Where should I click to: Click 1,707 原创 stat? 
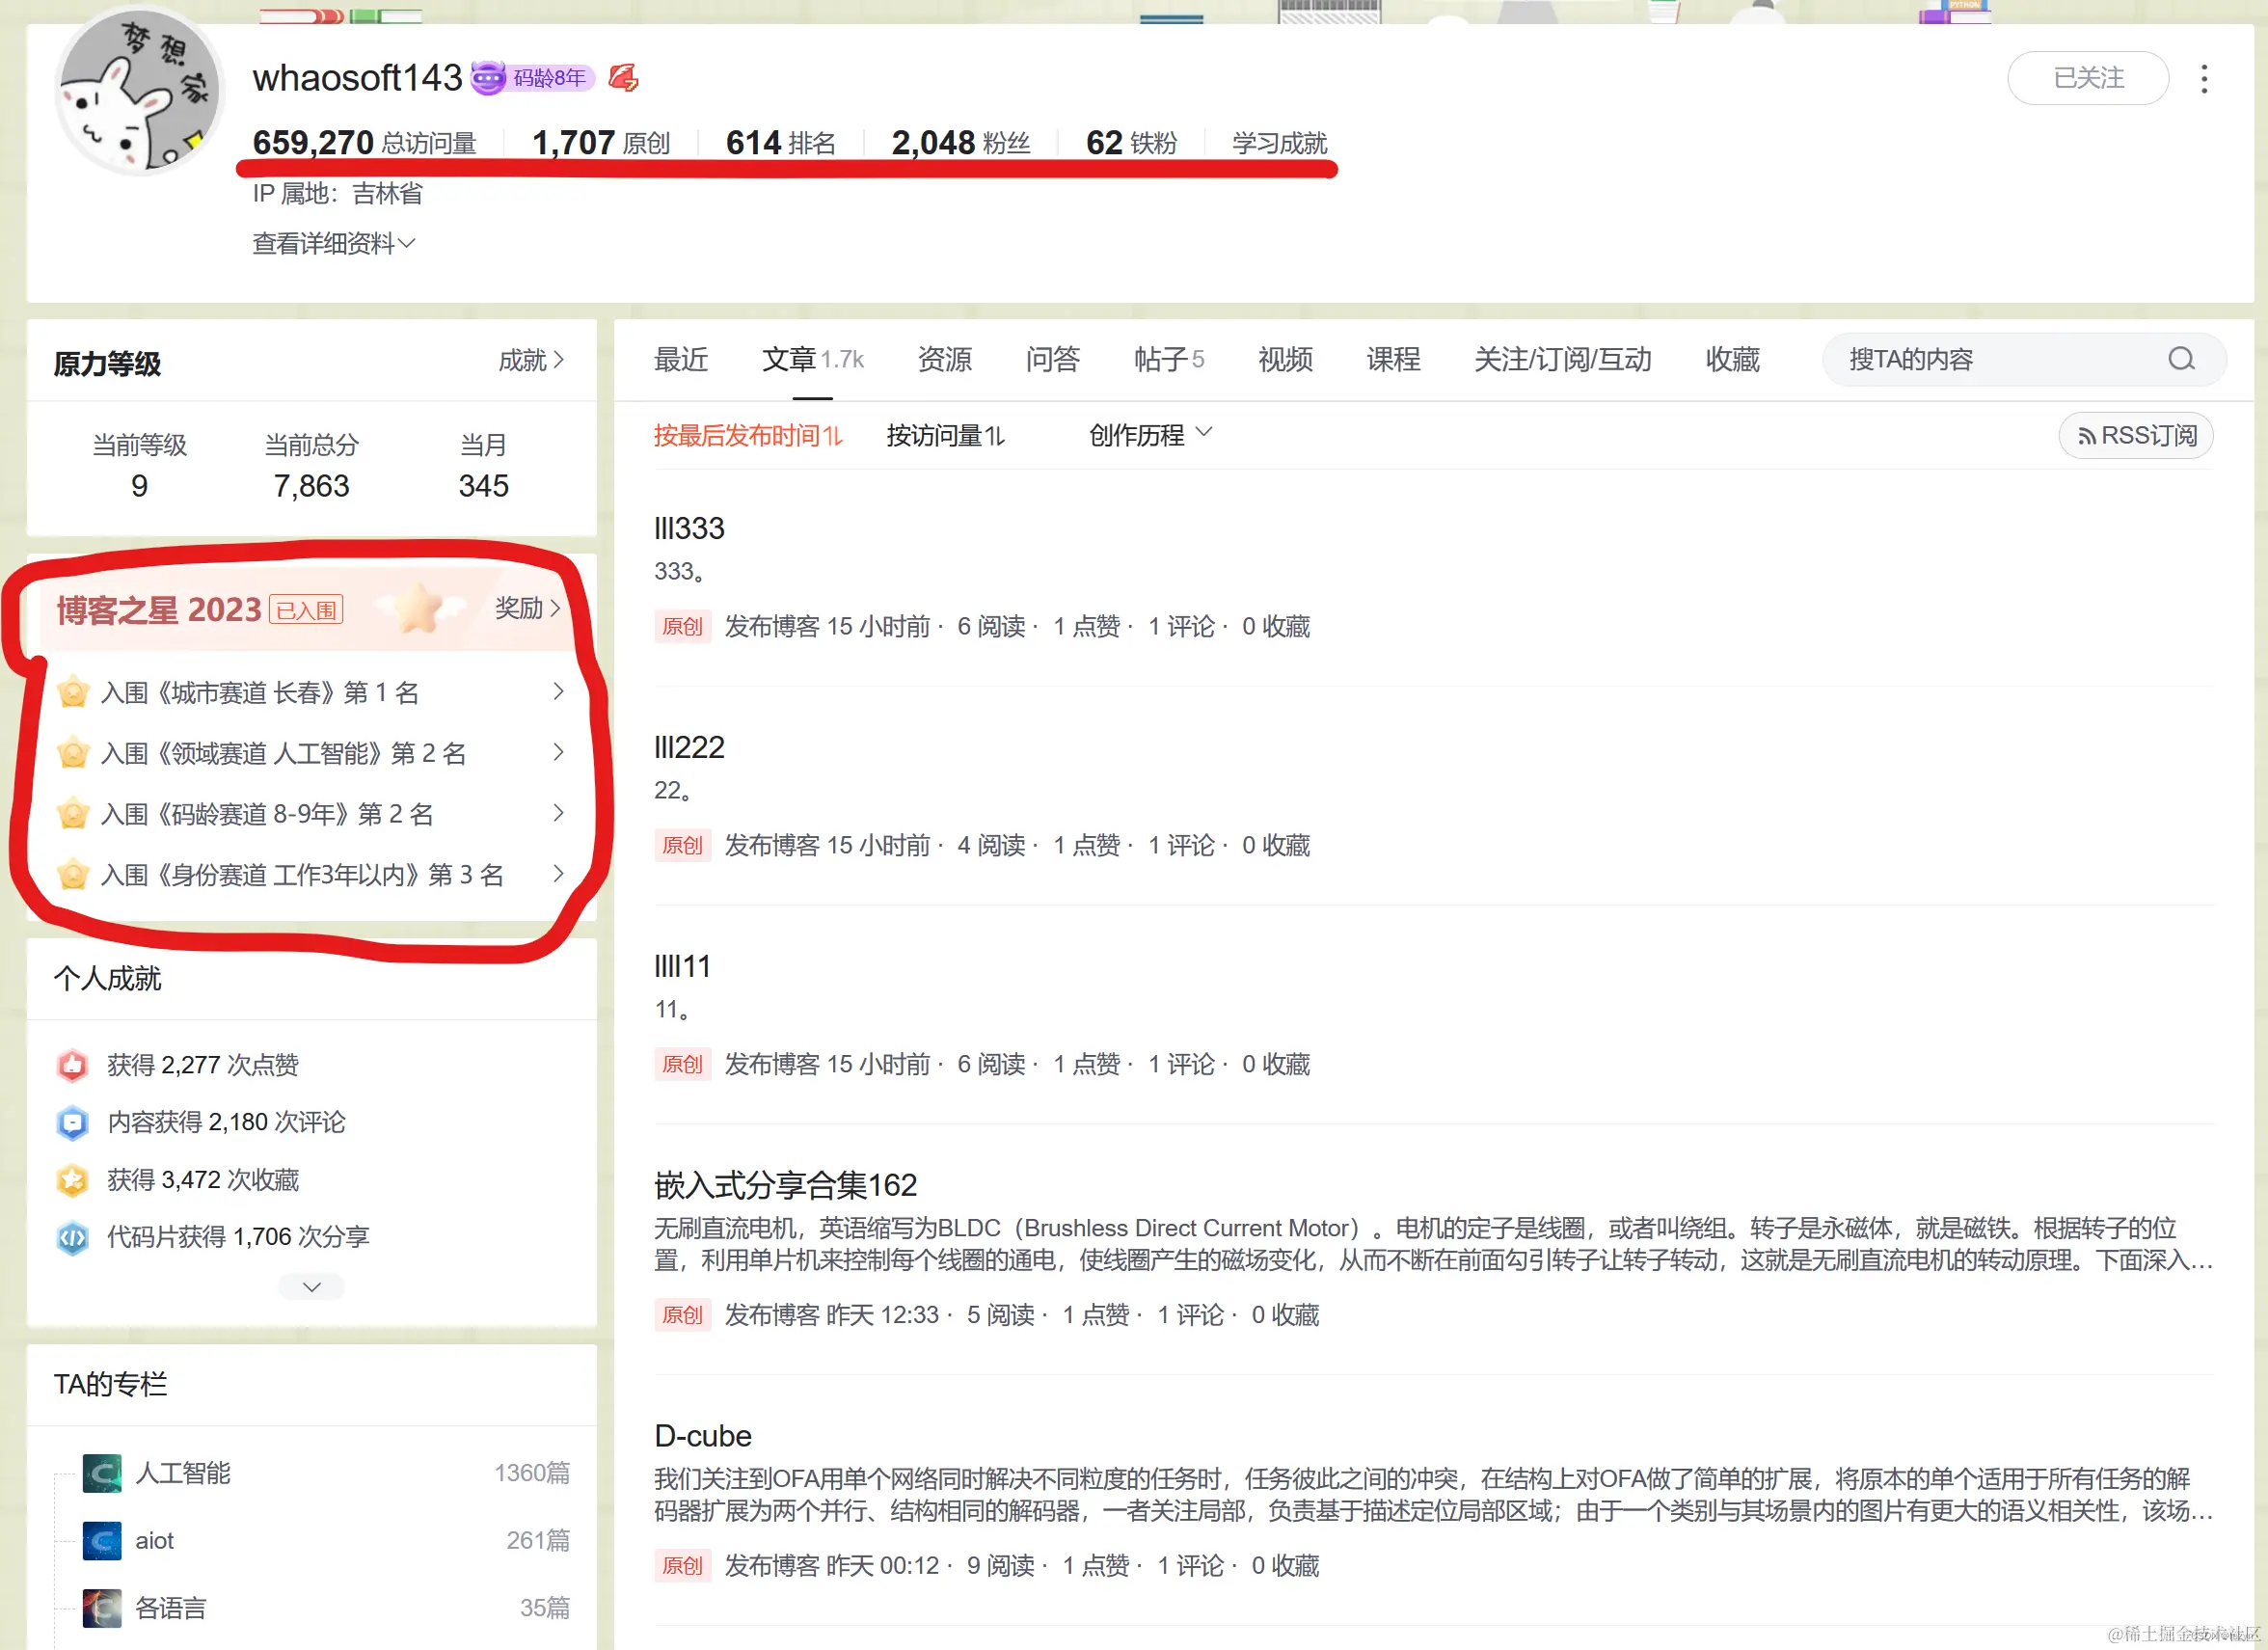601,143
